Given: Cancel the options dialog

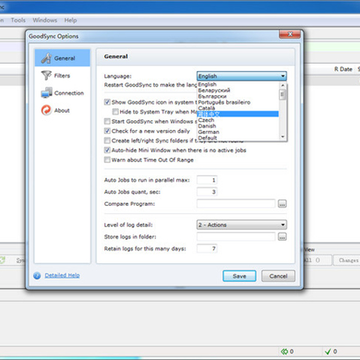Looking at the screenshot, I should point(278,276).
